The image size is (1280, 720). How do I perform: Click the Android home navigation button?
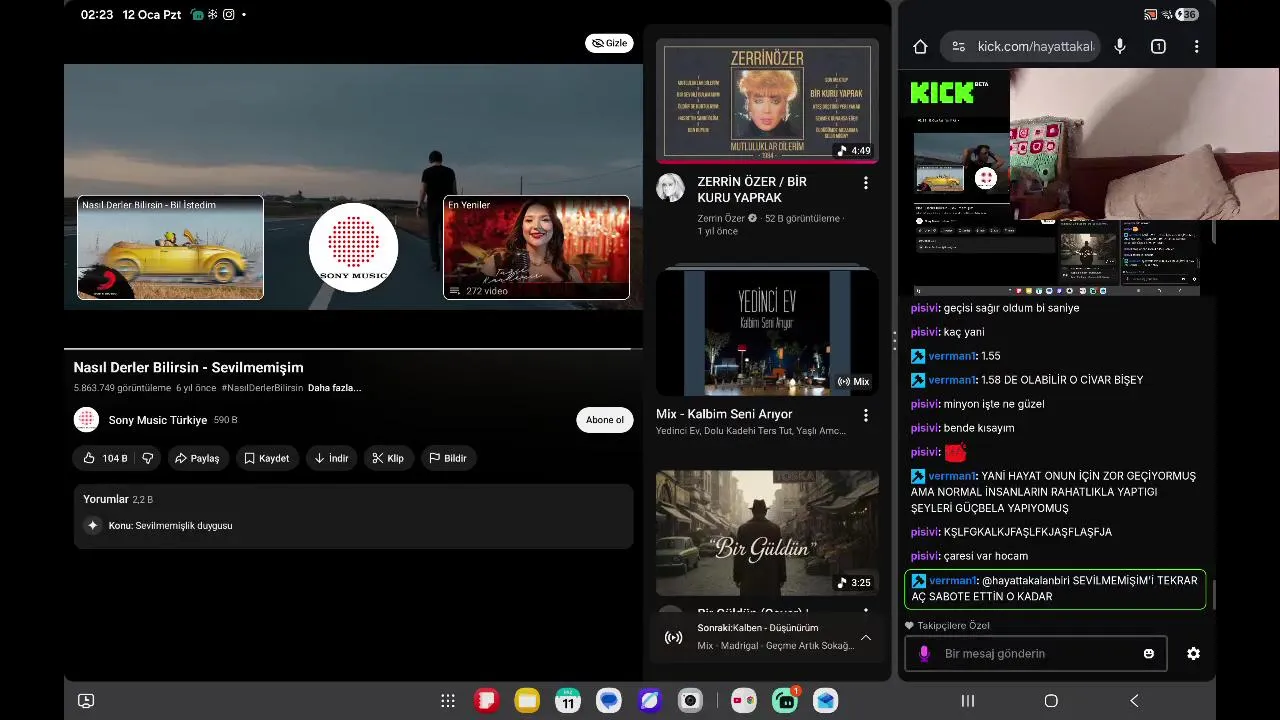(1051, 701)
